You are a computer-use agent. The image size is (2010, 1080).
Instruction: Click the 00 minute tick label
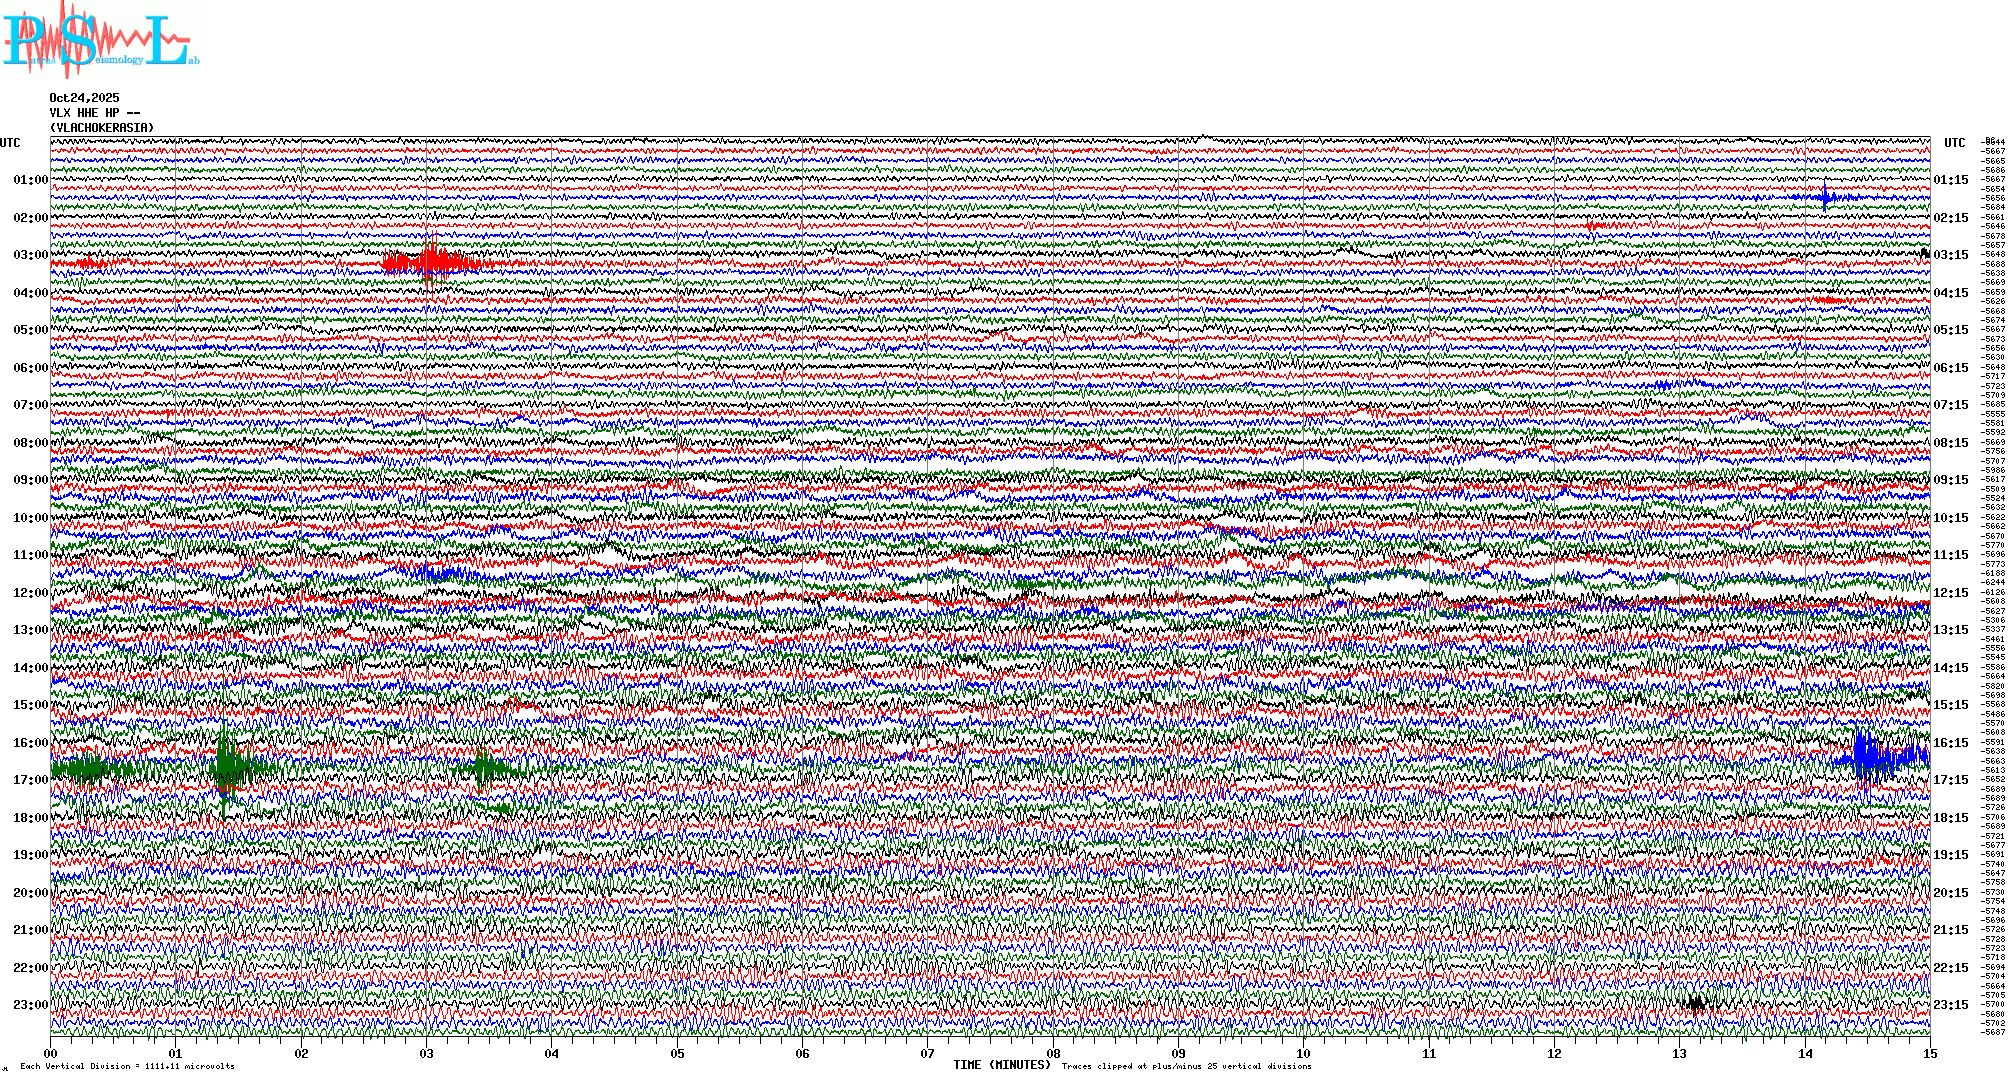pyautogui.click(x=51, y=1053)
